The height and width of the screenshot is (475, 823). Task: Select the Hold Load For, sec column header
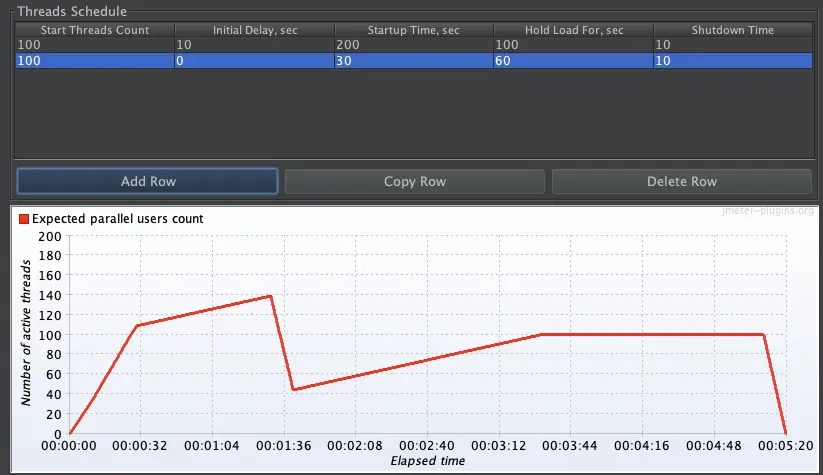[574, 30]
